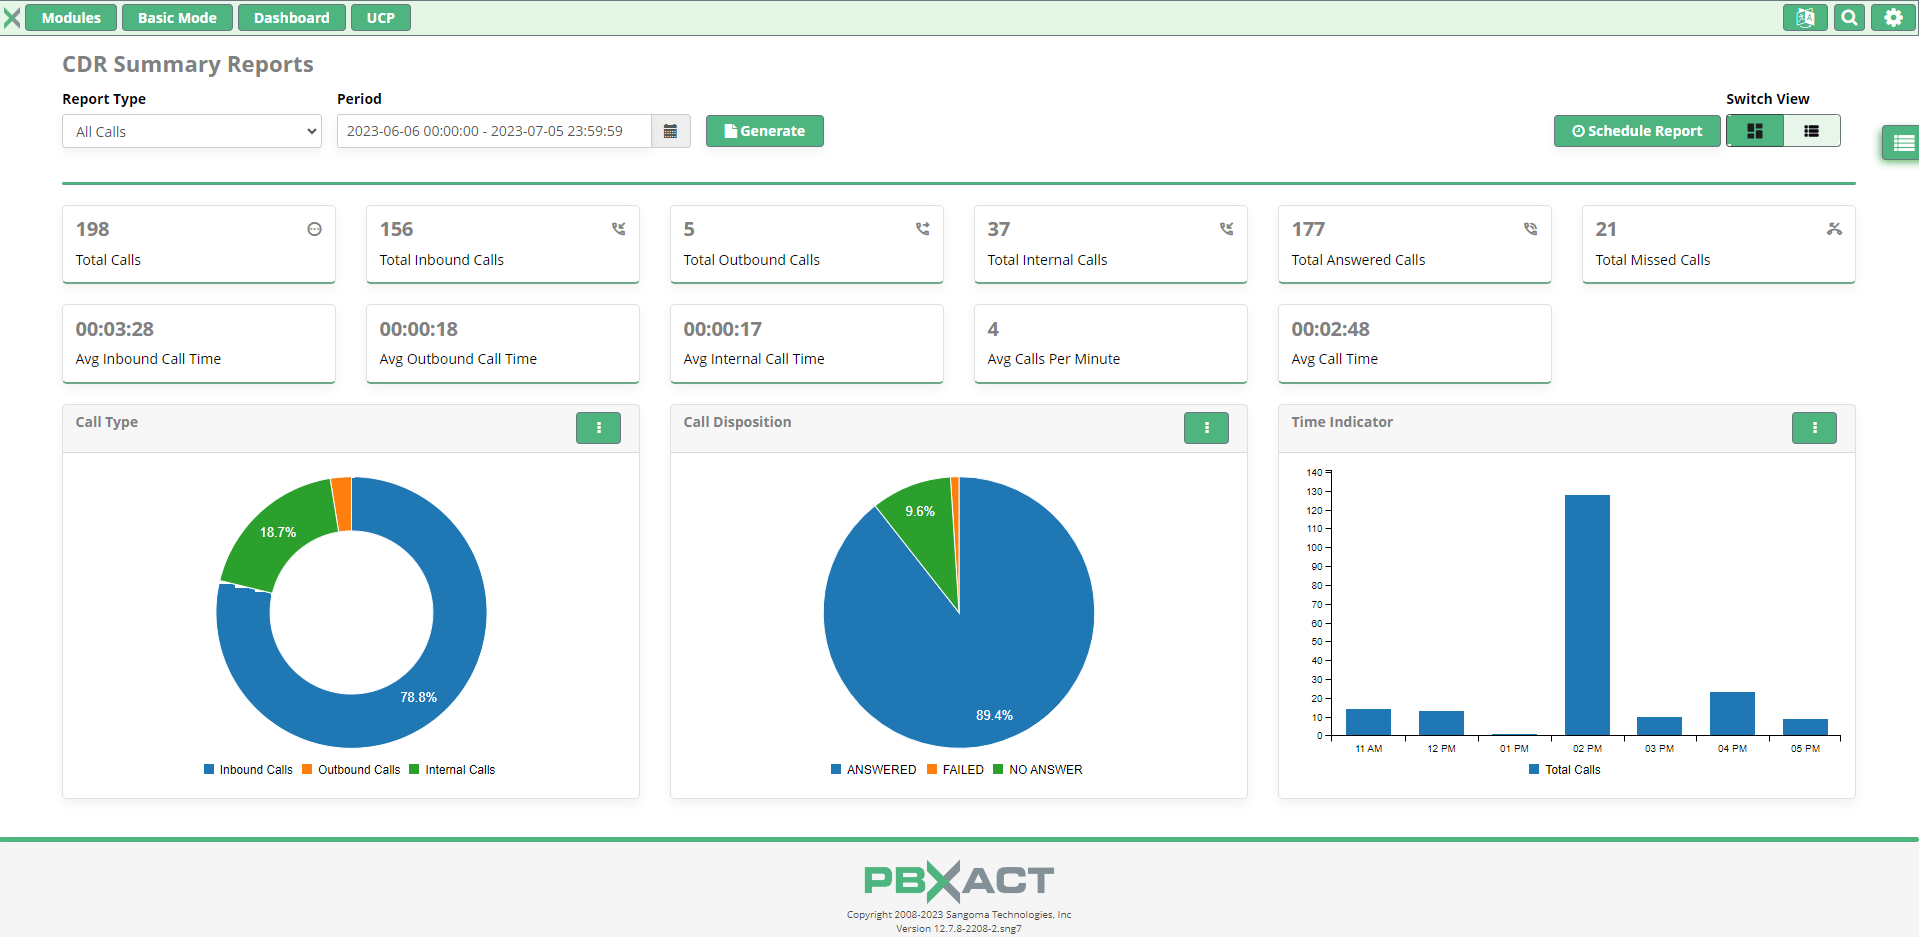Image resolution: width=1919 pixels, height=937 pixels.
Task: Open system settings via the gear icon
Action: click(x=1892, y=17)
